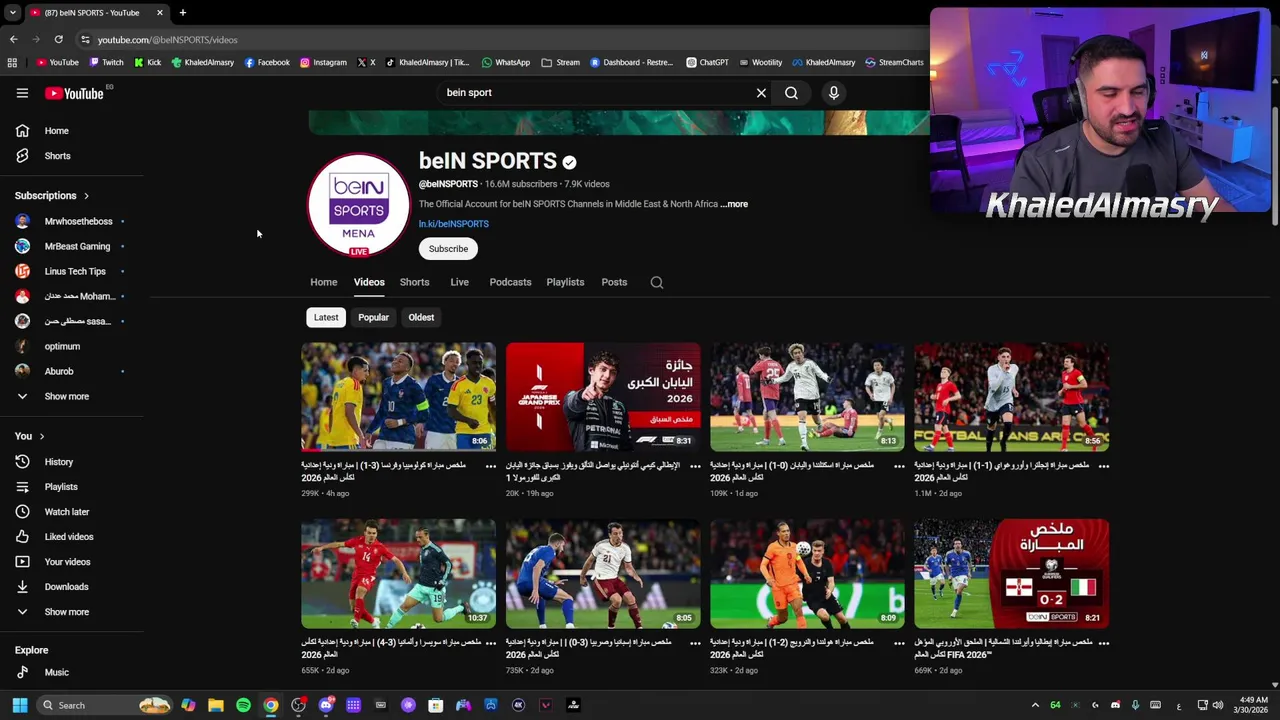Viewport: 1280px width, 720px height.
Task: Start voice search with the microphone icon
Action: 833,93
